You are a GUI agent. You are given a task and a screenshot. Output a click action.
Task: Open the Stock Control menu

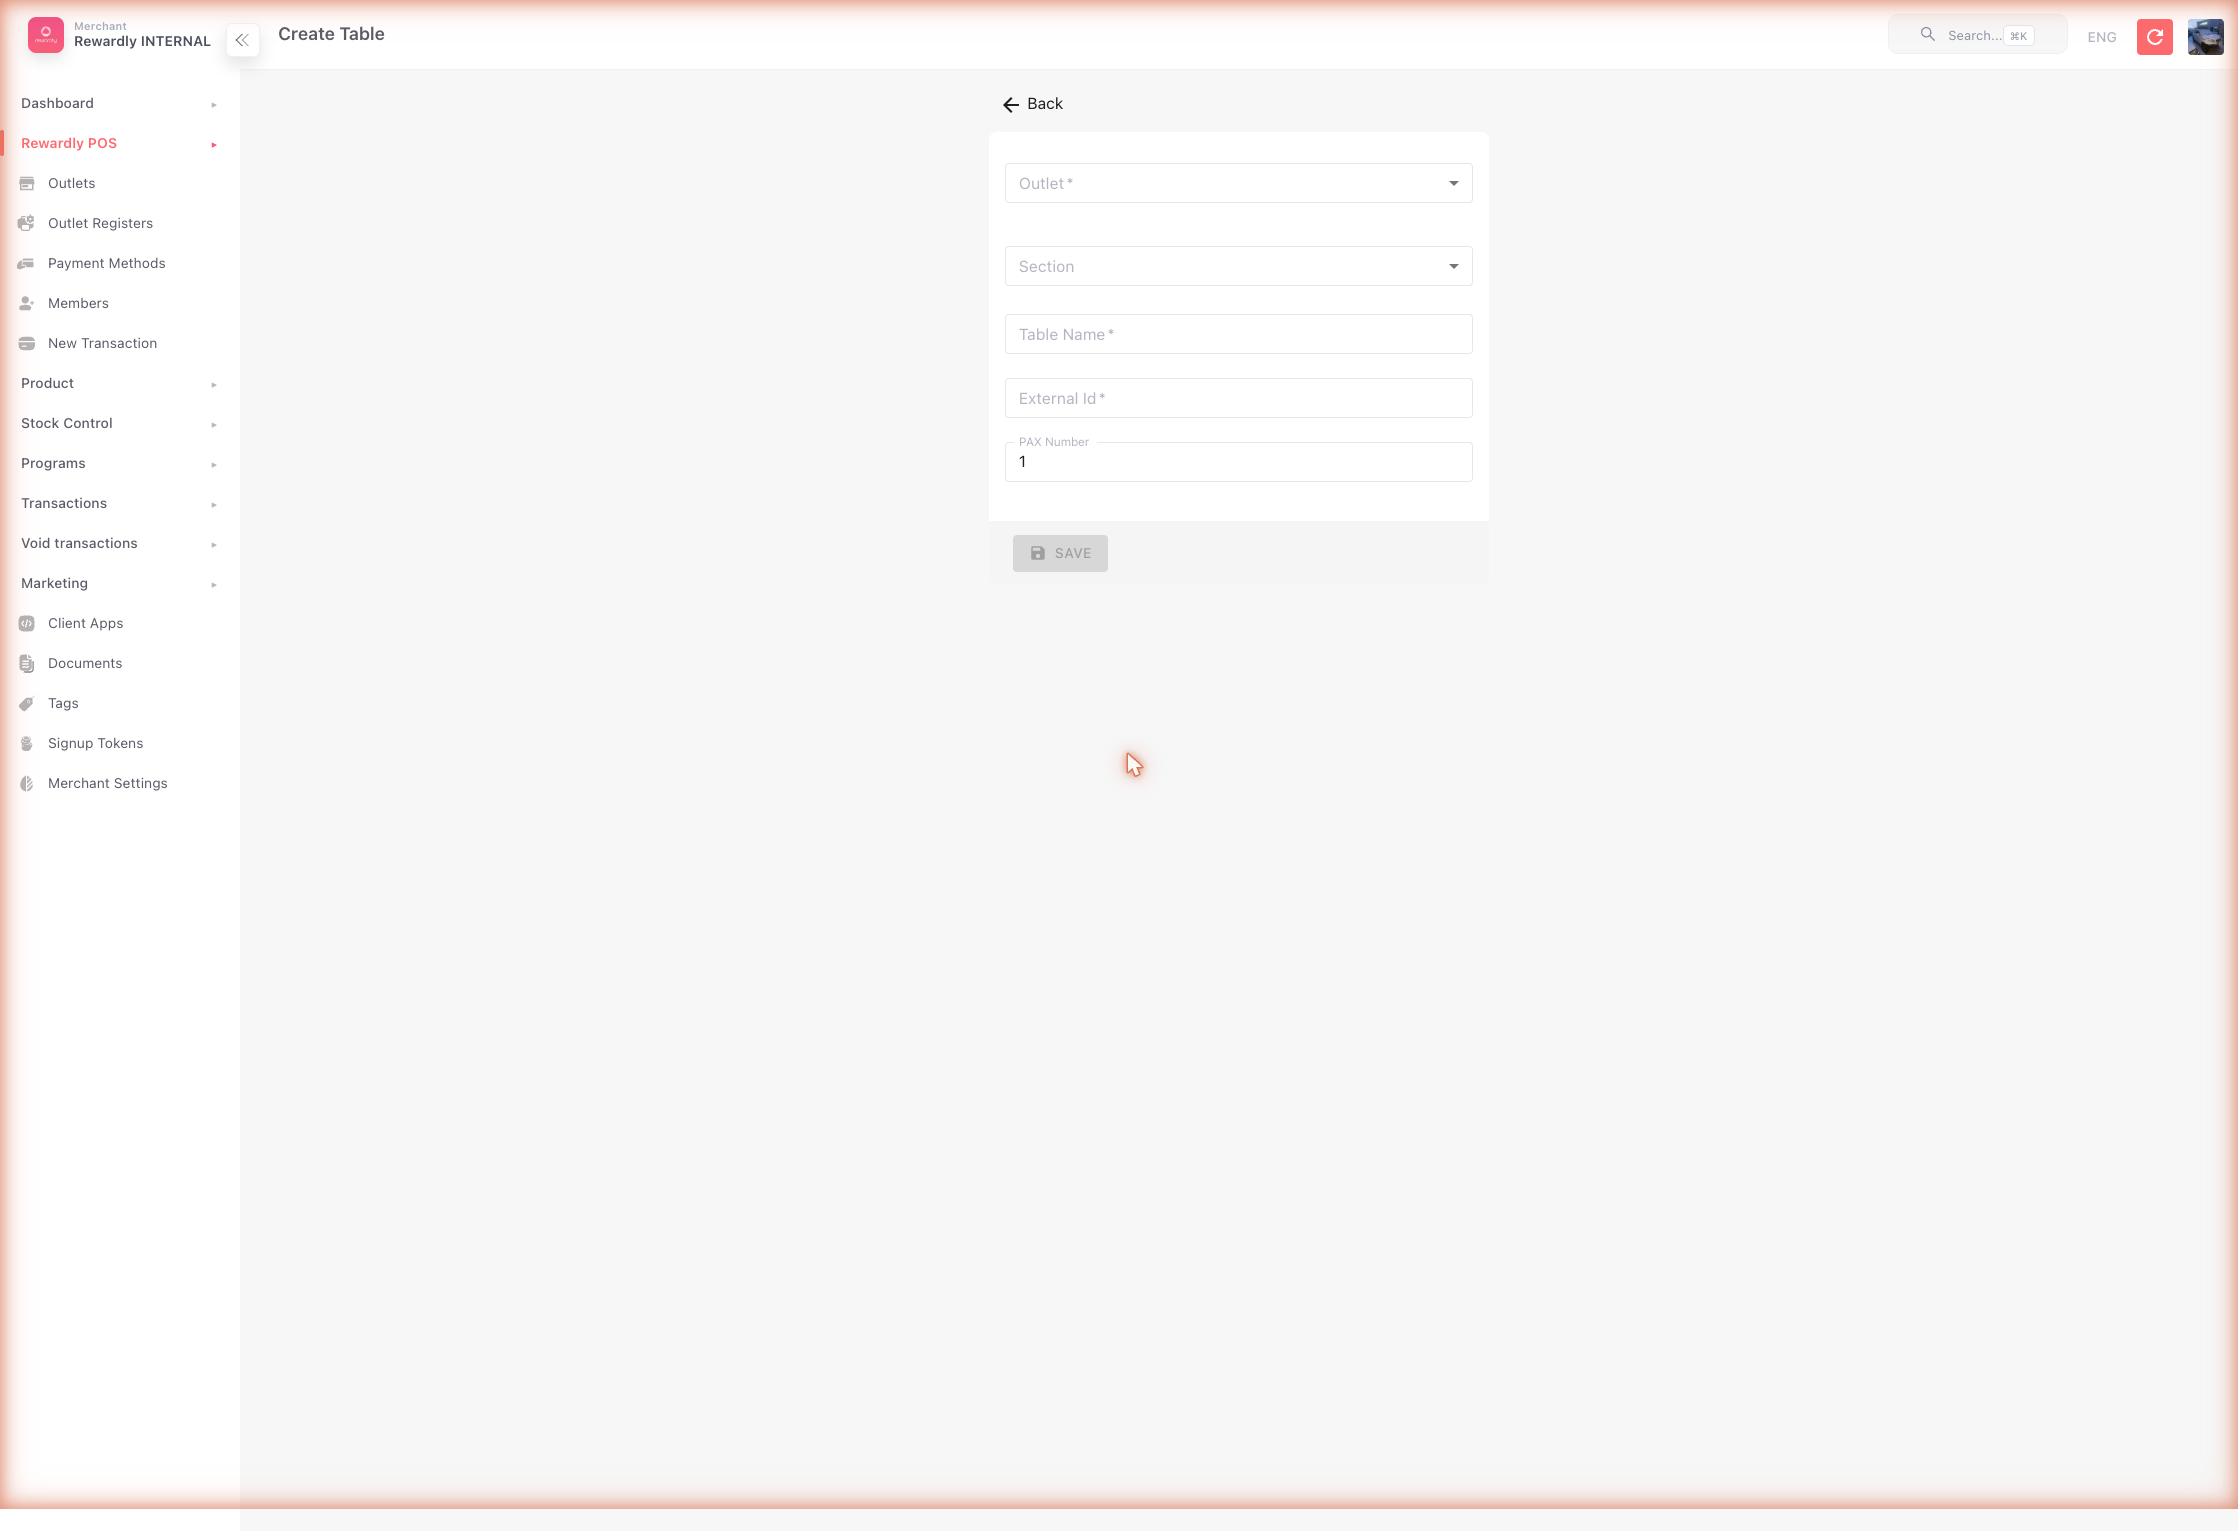[67, 423]
